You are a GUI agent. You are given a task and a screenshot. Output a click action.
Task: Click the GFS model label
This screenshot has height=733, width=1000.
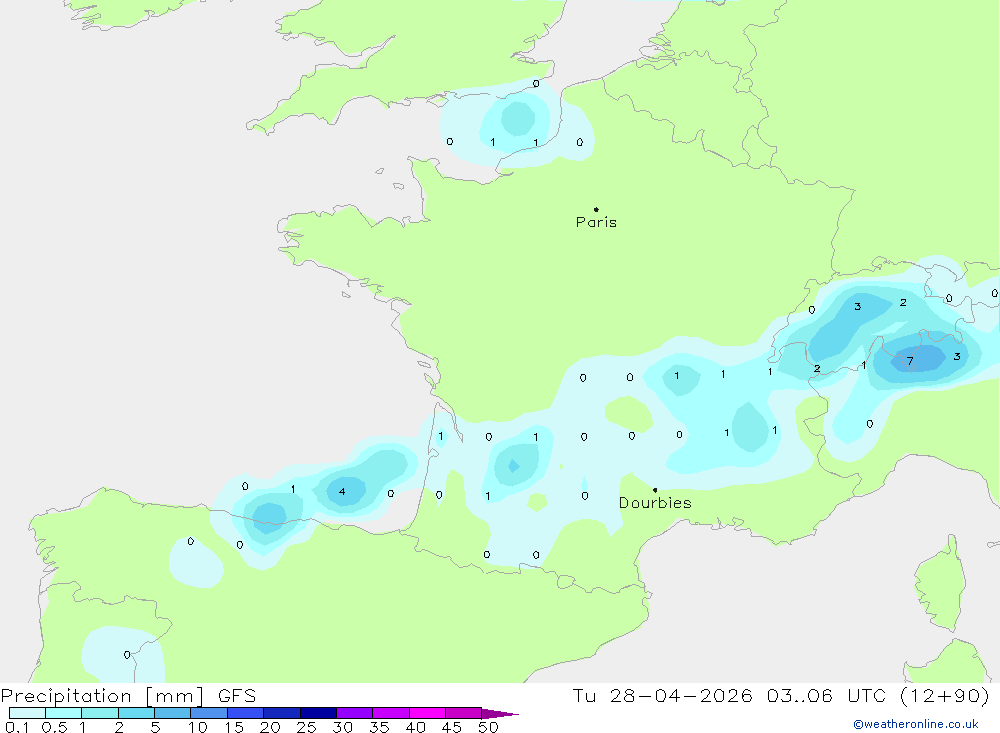(x=237, y=696)
